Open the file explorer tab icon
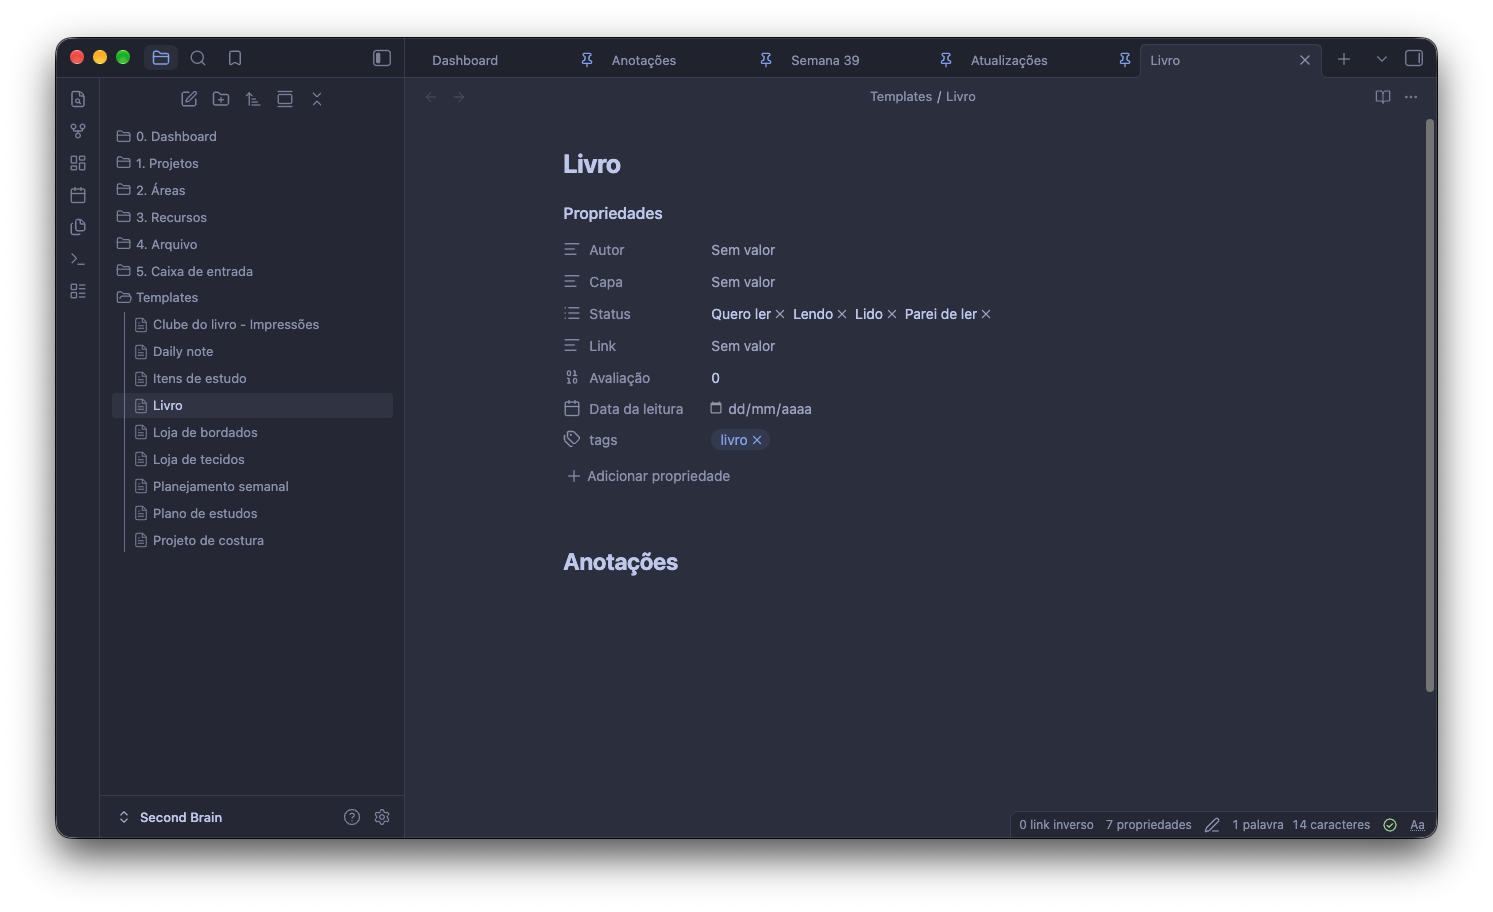Screen dimensions: 1493x912 click(161, 58)
